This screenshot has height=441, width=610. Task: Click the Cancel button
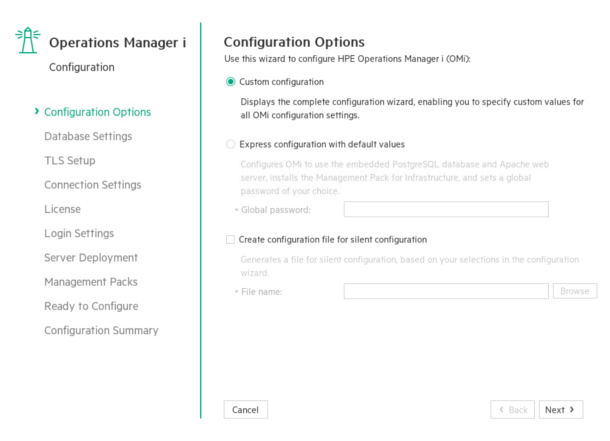coord(245,410)
